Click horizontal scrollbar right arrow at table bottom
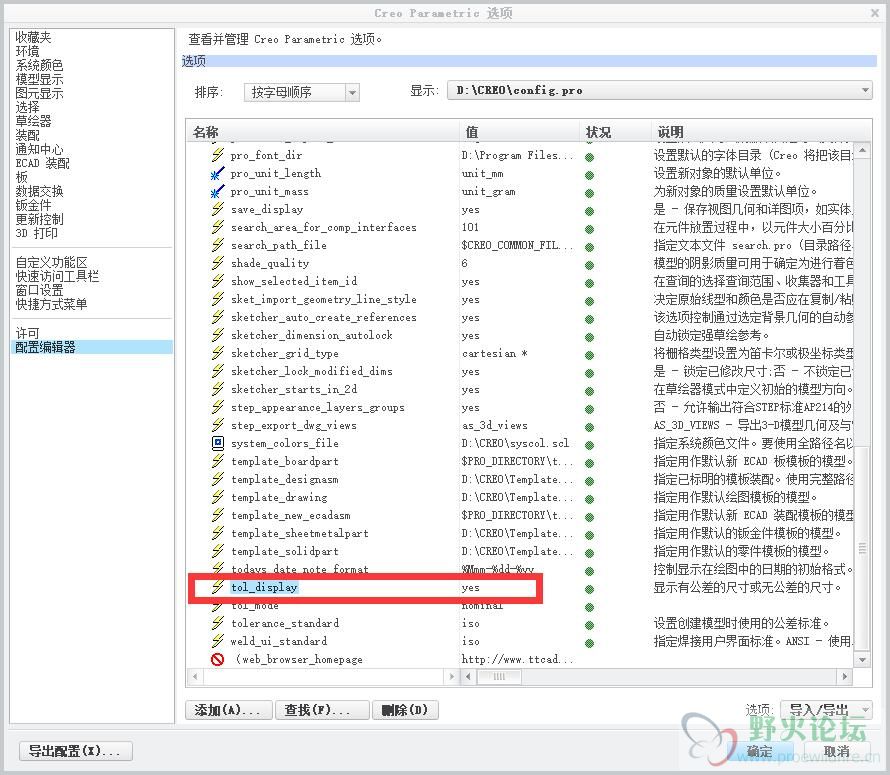Image resolution: width=890 pixels, height=775 pixels. click(x=845, y=676)
